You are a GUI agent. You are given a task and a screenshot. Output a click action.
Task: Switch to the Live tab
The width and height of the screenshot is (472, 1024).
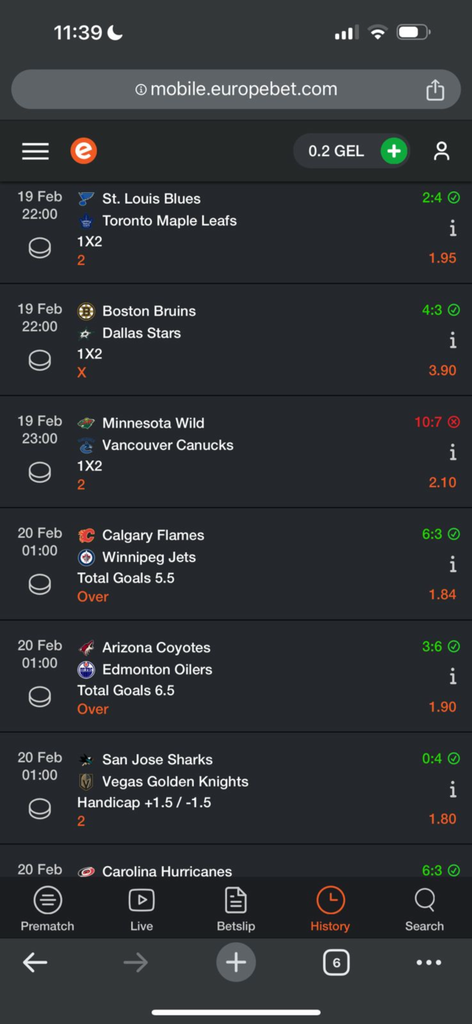click(x=141, y=910)
